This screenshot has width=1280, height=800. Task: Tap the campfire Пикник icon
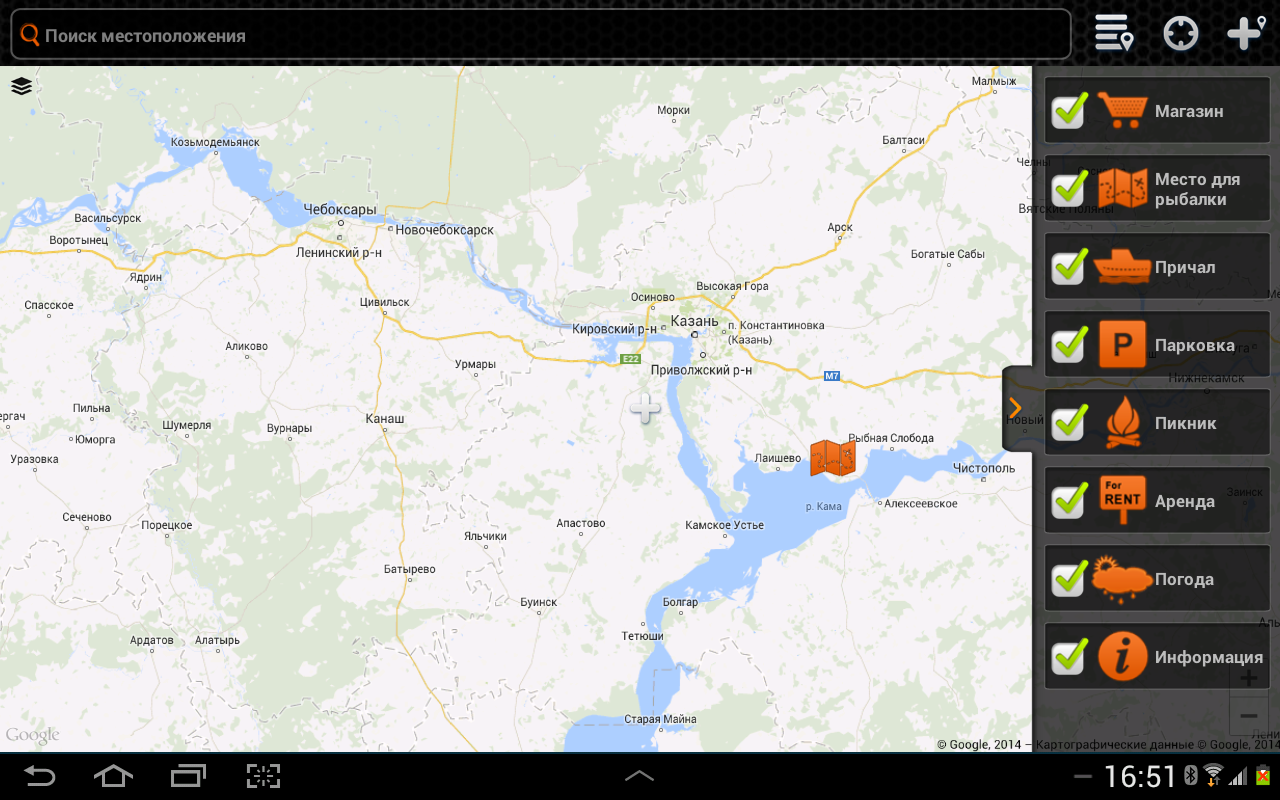[x=1123, y=422]
